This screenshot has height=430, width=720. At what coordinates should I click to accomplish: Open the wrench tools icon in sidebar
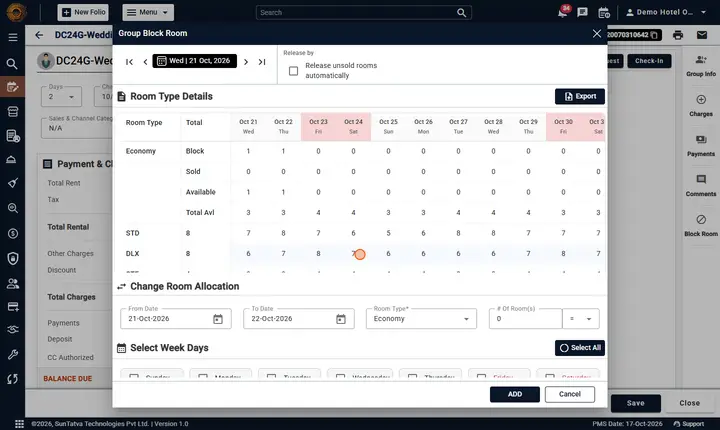(12, 355)
